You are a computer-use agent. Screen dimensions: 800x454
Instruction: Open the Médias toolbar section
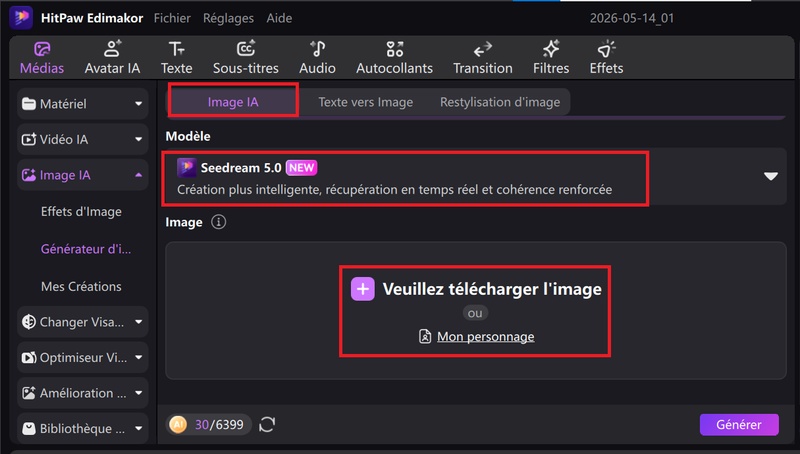tap(42, 58)
